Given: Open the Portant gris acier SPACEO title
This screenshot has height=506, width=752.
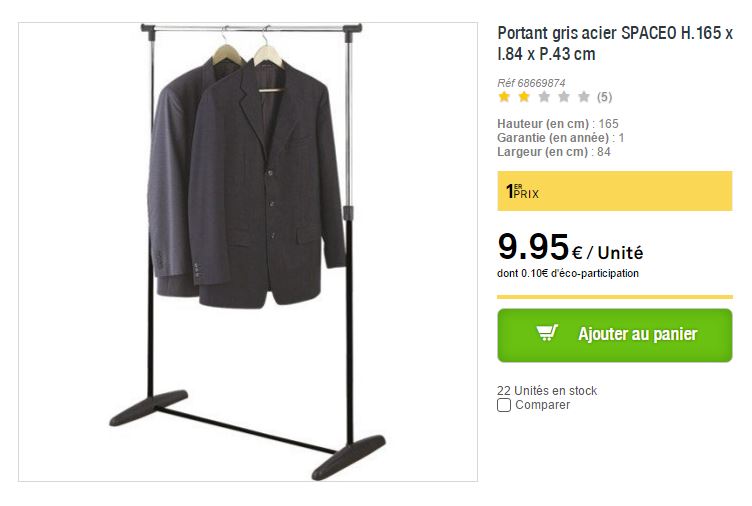Looking at the screenshot, I should click(614, 42).
